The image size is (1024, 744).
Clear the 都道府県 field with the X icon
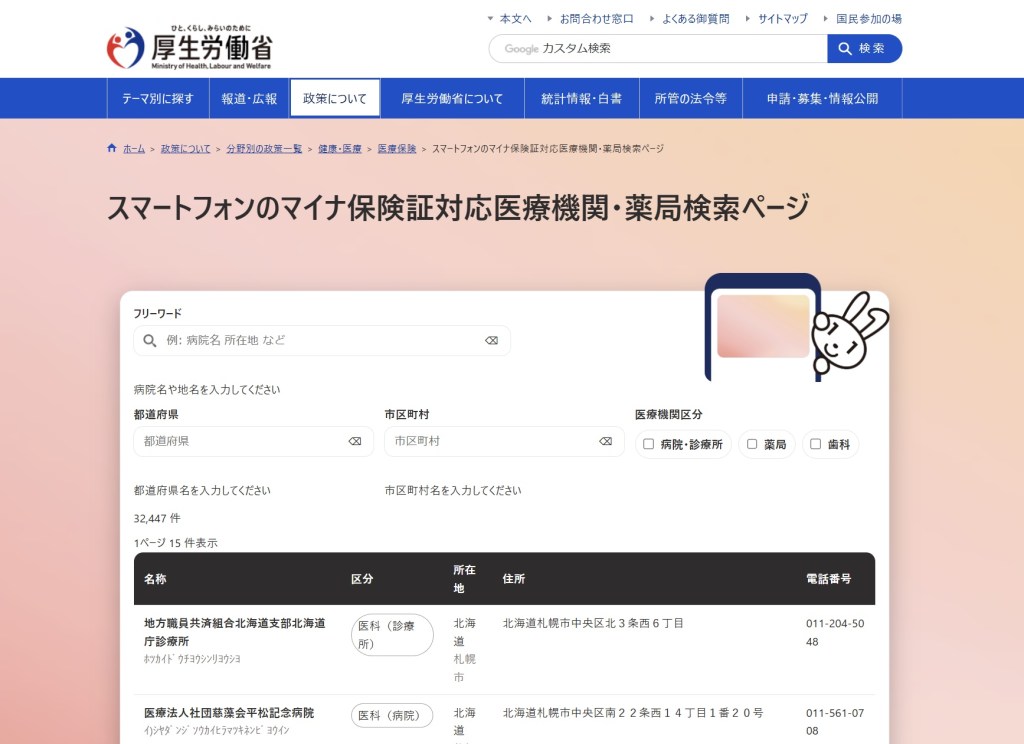click(355, 441)
